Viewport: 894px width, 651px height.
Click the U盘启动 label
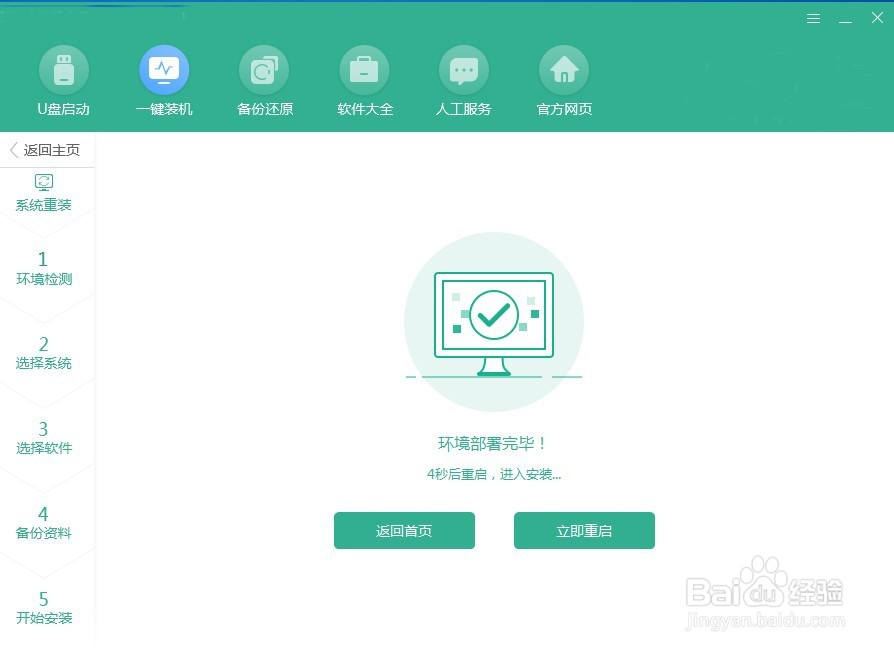(64, 109)
